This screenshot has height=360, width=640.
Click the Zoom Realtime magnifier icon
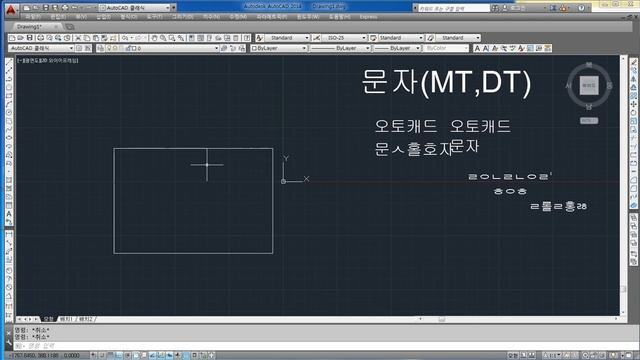pyautogui.click(x=163, y=38)
